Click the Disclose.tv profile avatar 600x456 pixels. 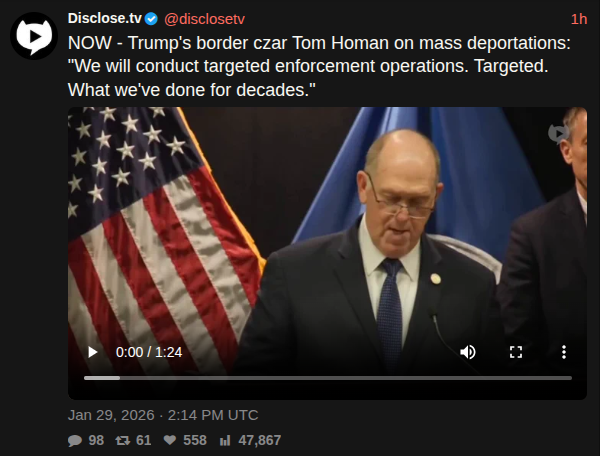tap(34, 36)
